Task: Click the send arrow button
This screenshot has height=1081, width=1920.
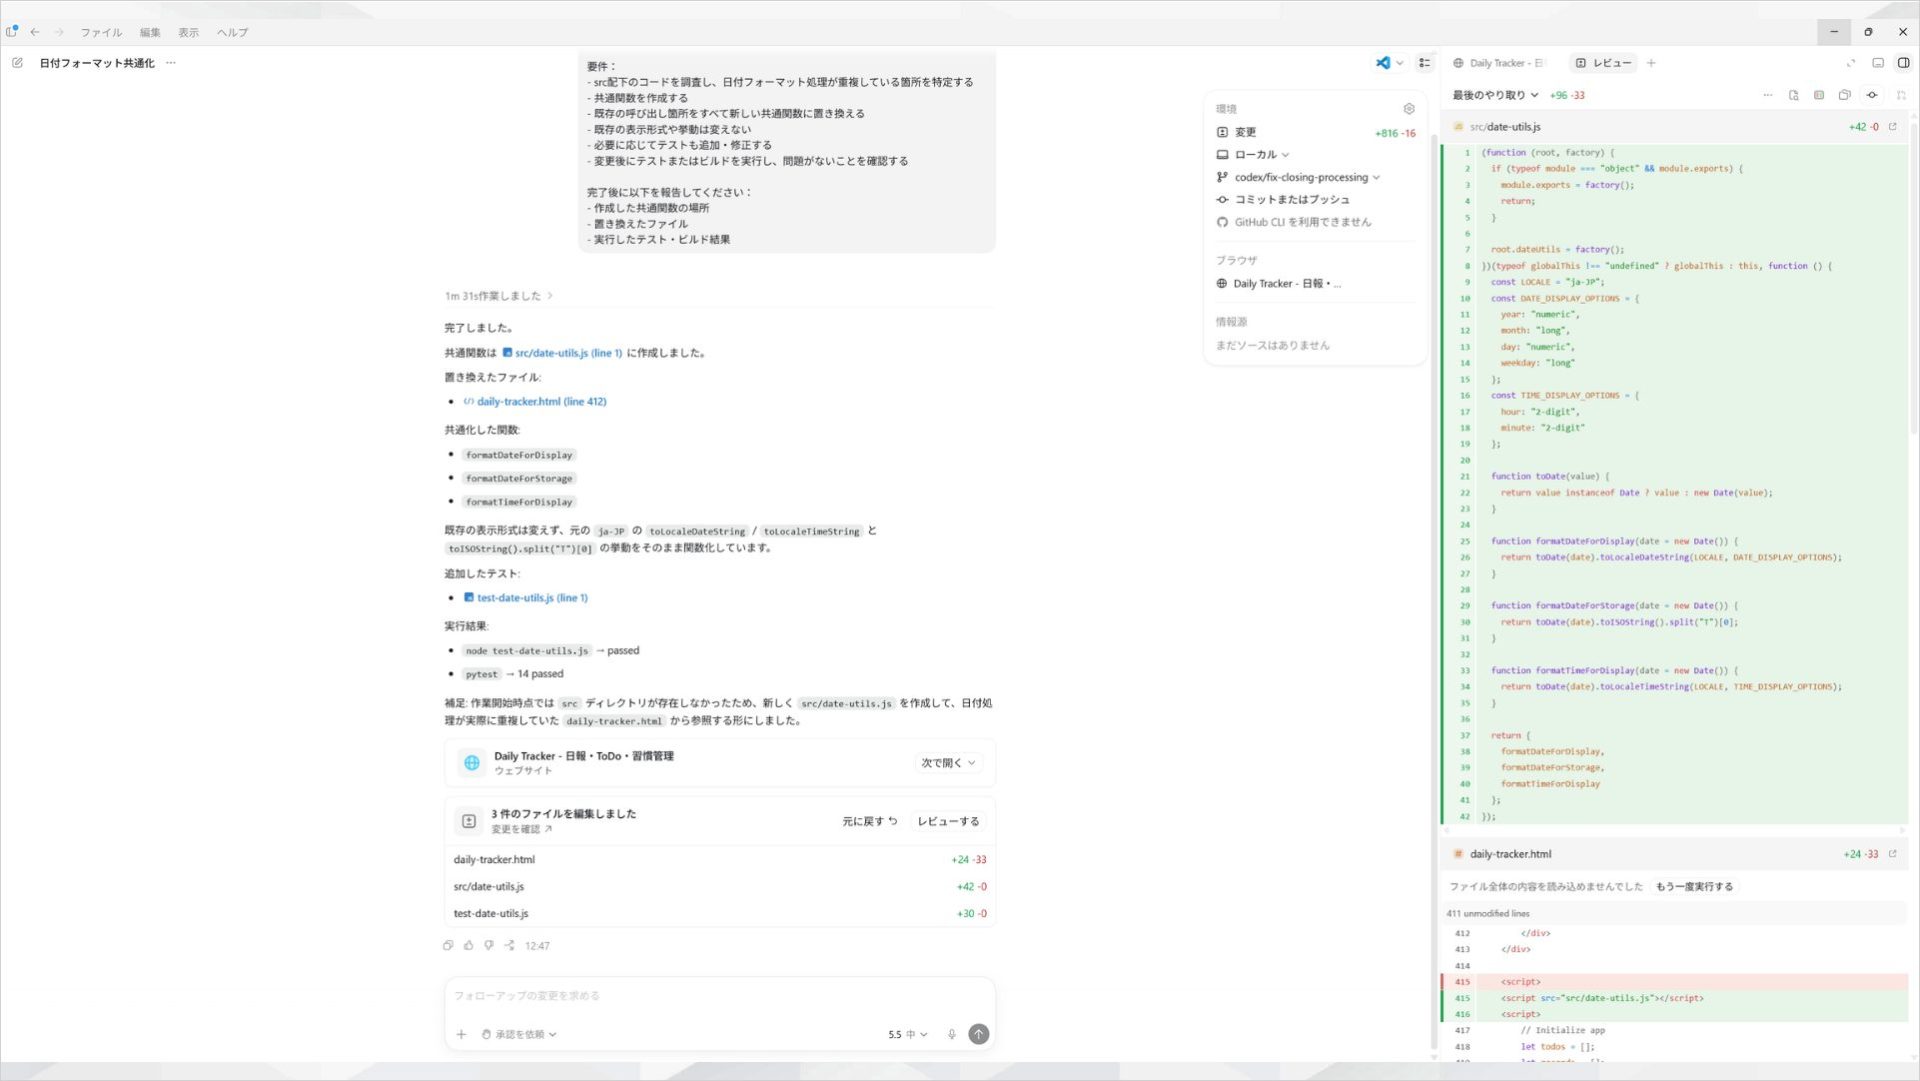Action: 979,1035
